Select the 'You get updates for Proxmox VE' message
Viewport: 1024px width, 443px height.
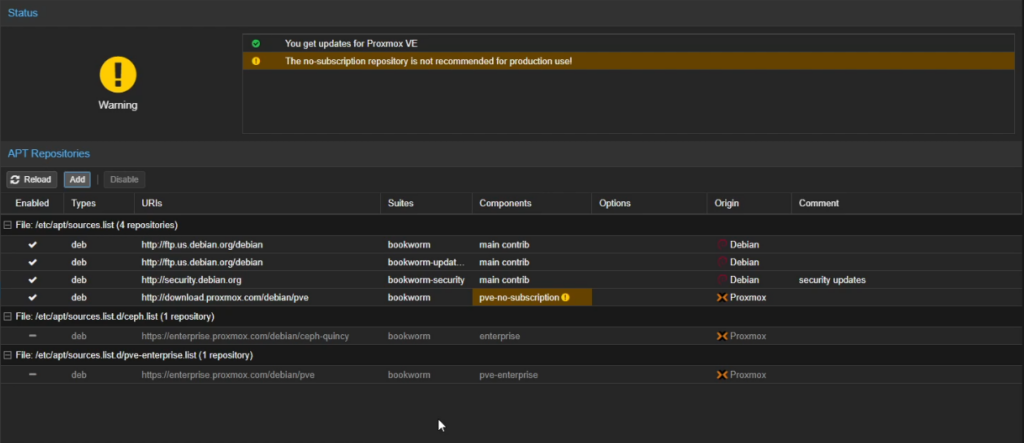pos(629,44)
